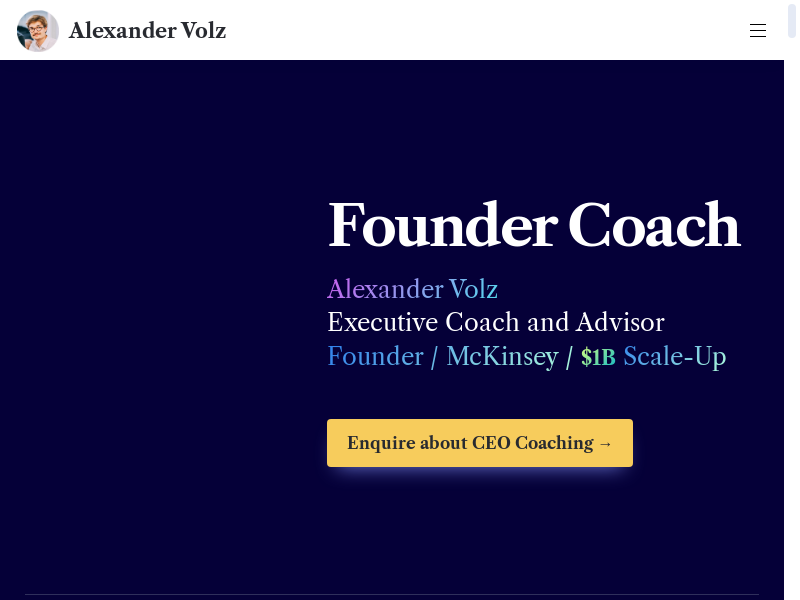Screen dimensions: 800x600
Task: Click the Founder Coach main heading
Action: pyautogui.click(x=533, y=226)
